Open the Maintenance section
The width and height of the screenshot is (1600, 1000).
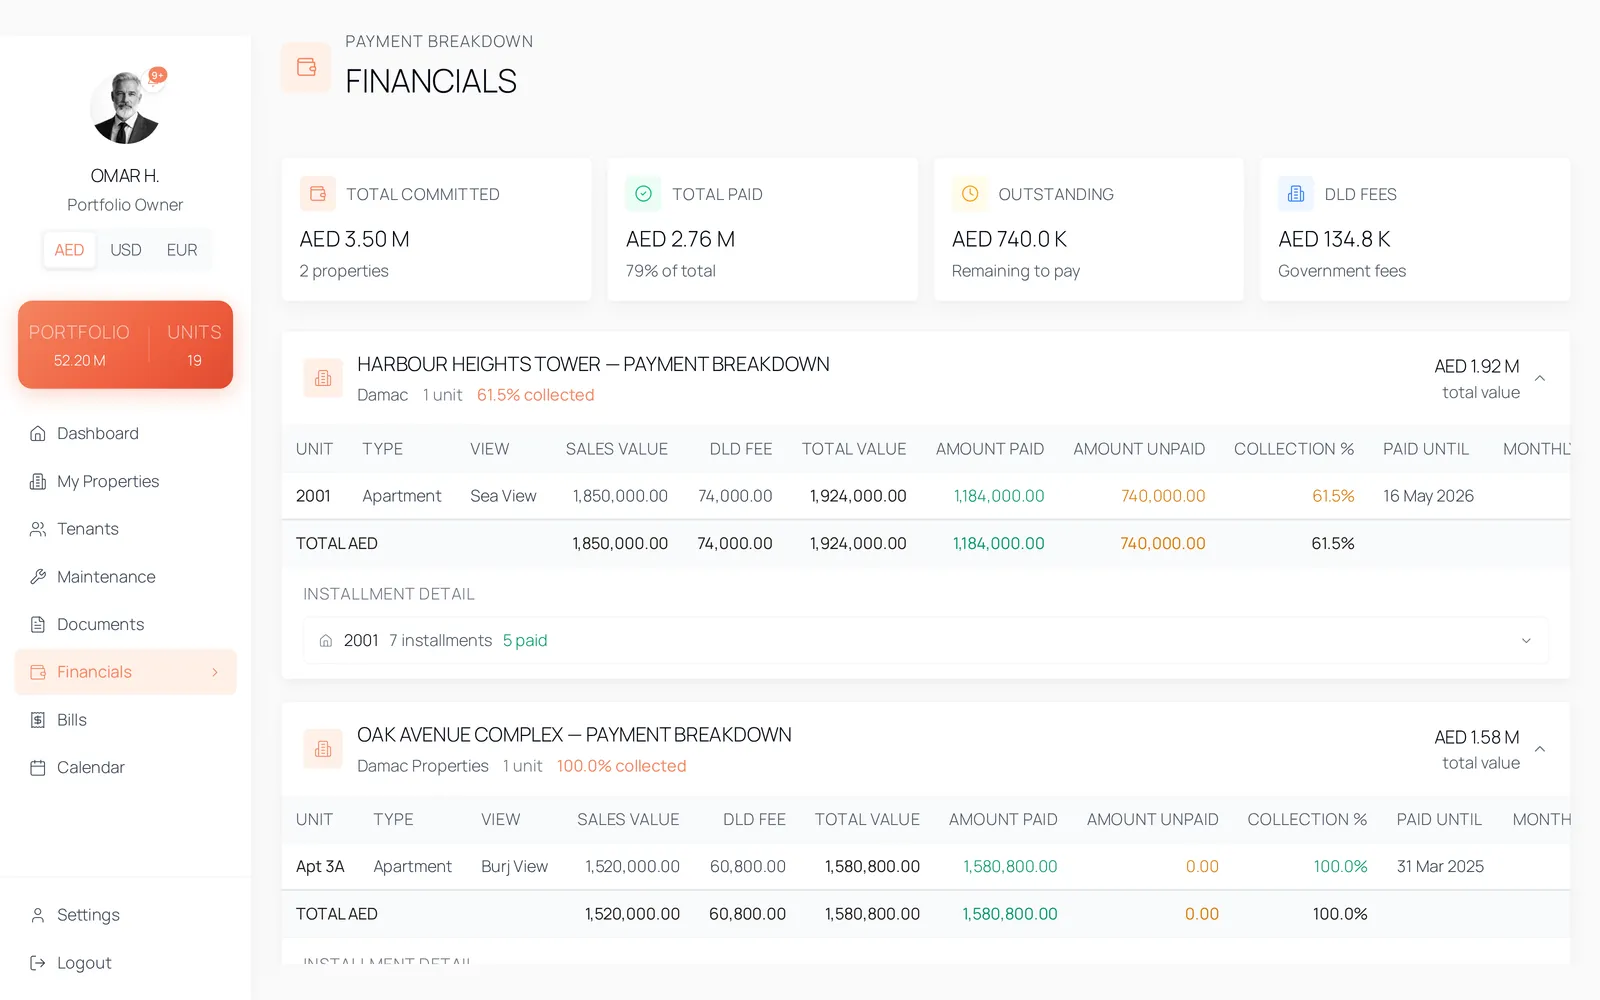(125, 577)
